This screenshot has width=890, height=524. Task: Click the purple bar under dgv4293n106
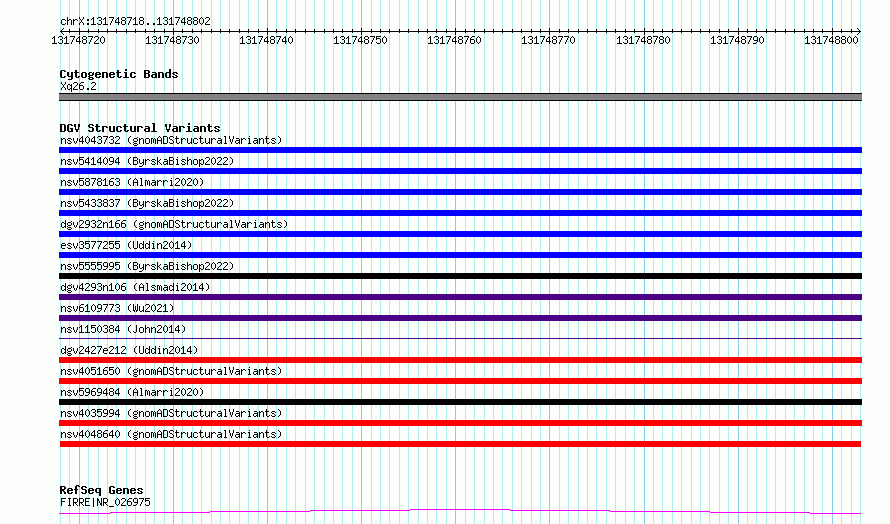point(460,297)
